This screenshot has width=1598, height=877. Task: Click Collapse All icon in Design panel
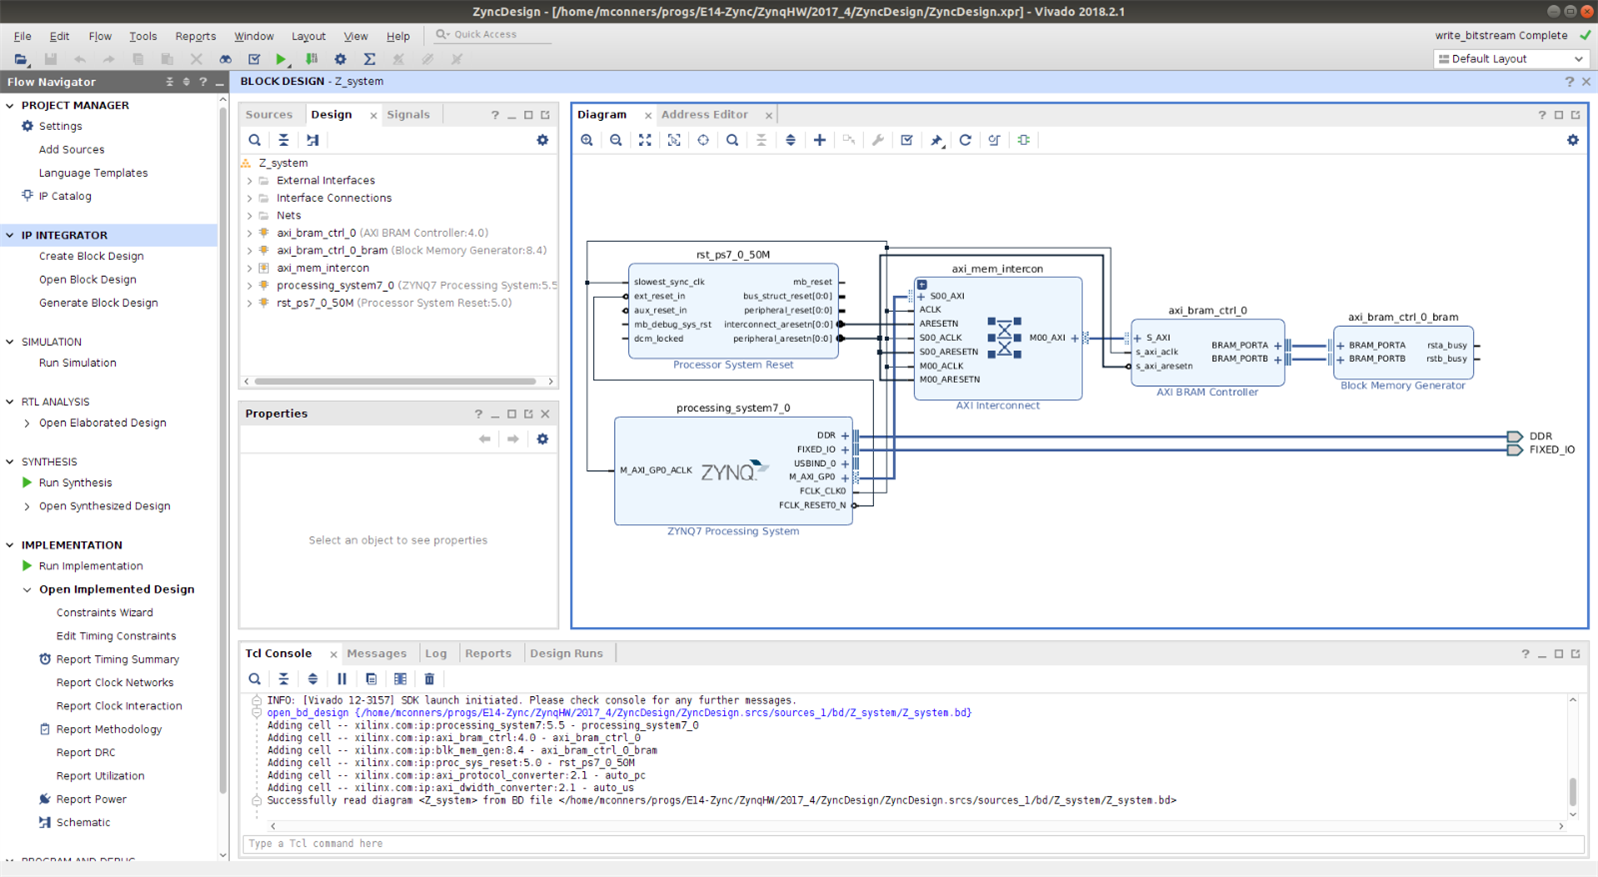[x=284, y=140]
